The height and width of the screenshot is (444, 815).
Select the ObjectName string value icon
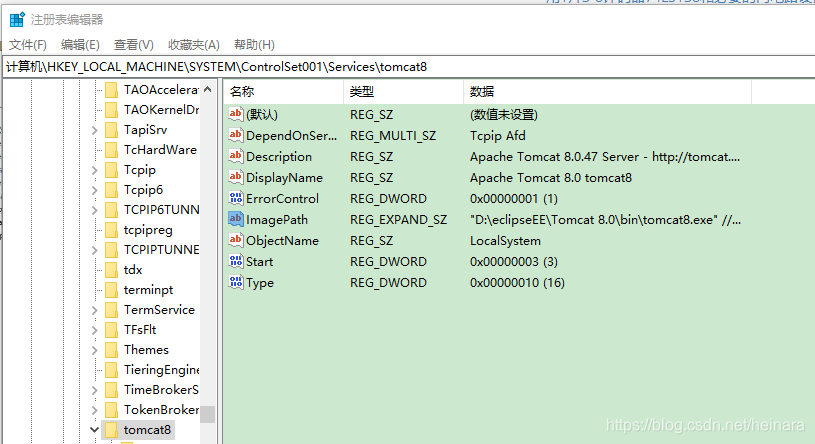coord(235,240)
